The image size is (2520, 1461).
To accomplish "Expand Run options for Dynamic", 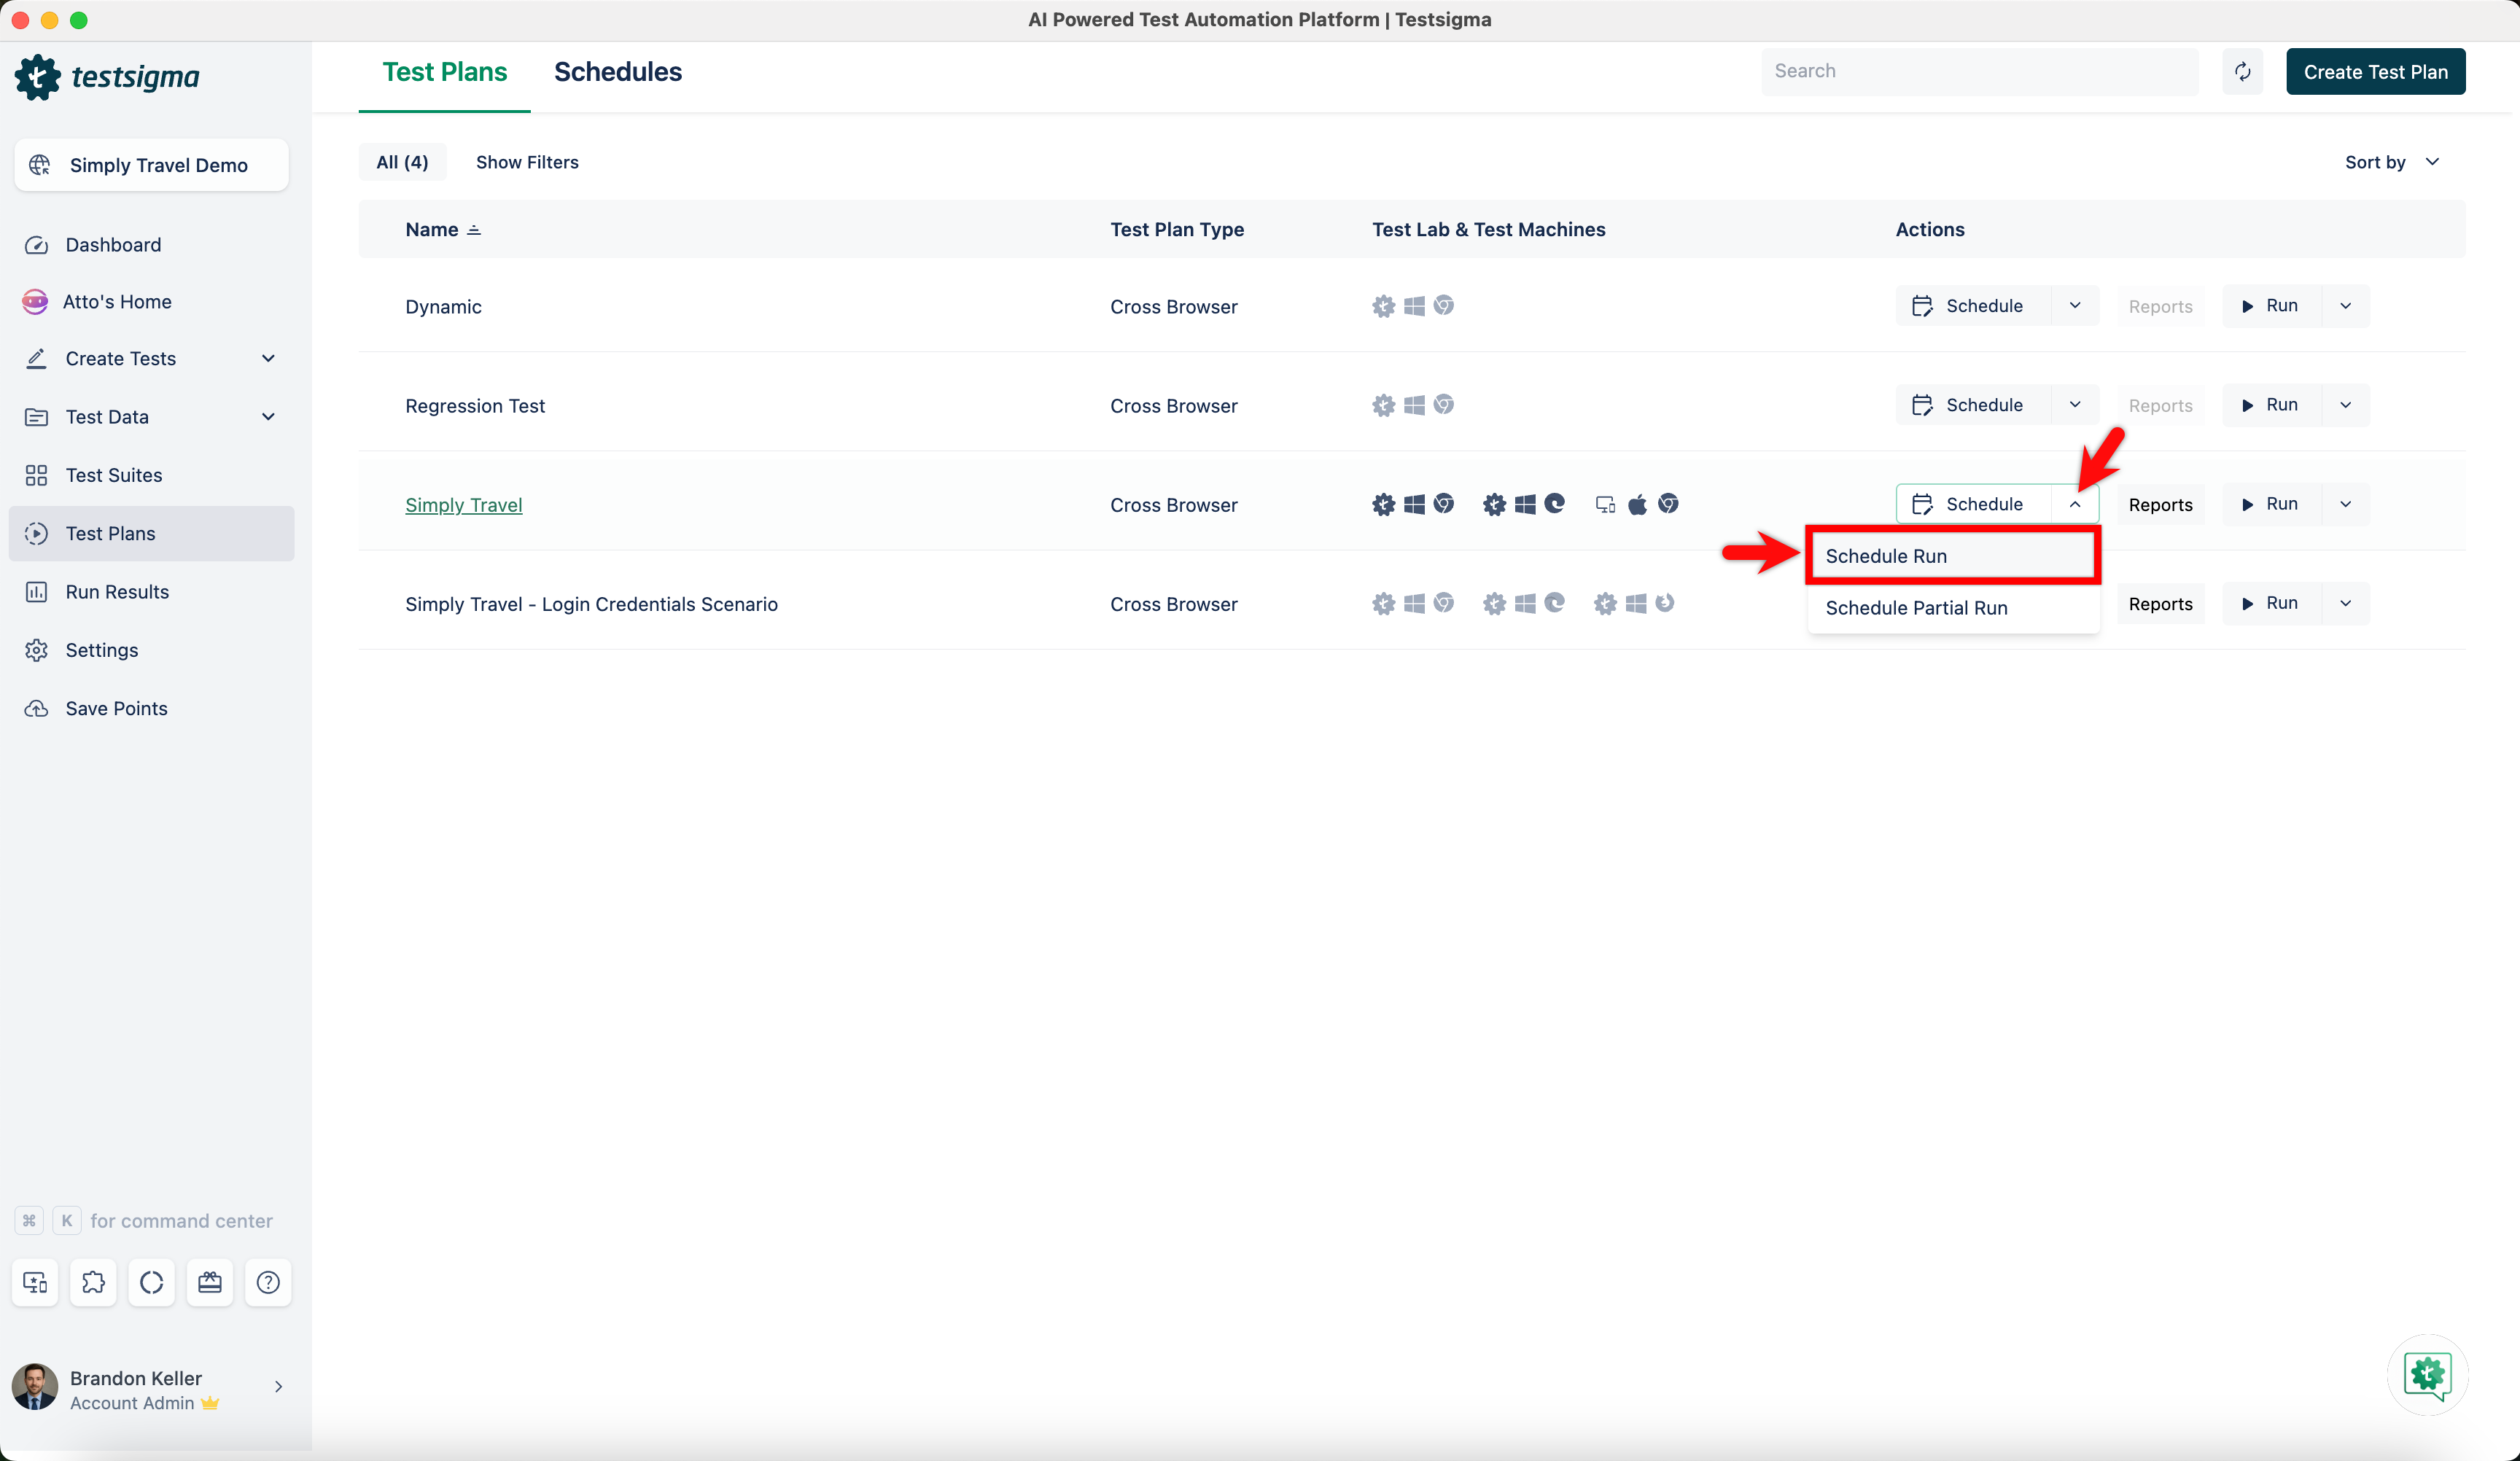I will click(2346, 306).
